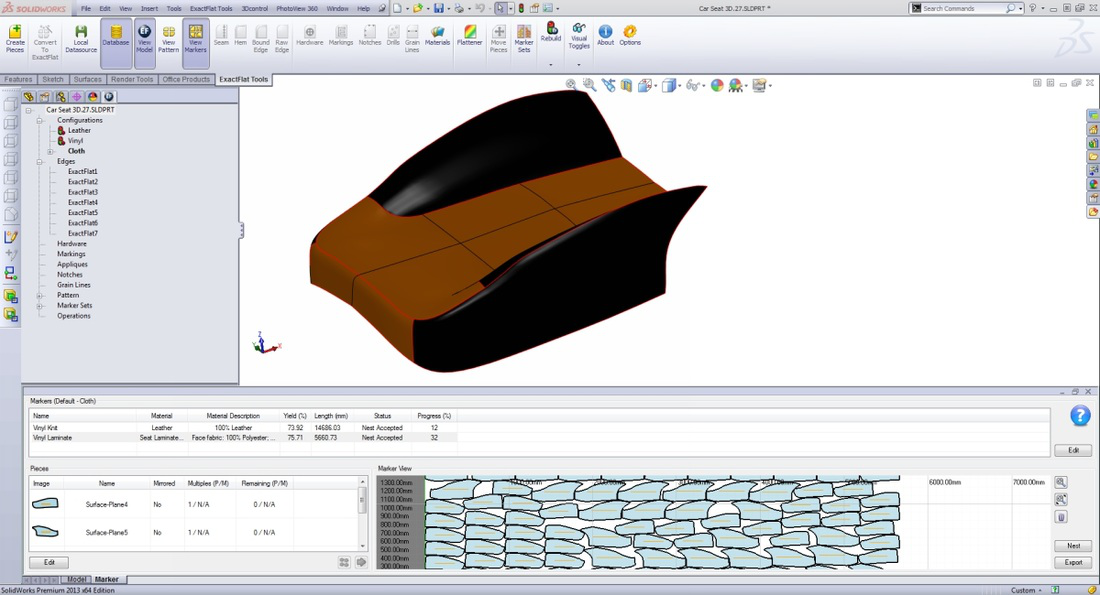The width and height of the screenshot is (1100, 595).
Task: Collapse the Edges tree node
Action: pos(40,161)
